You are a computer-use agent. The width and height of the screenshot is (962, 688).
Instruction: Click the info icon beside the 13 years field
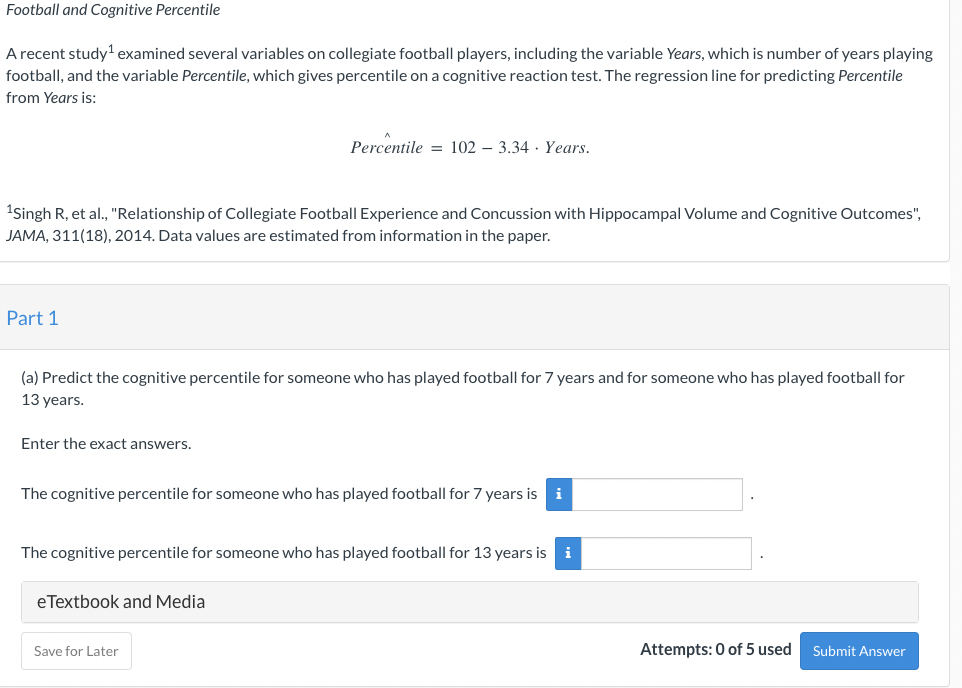tap(568, 553)
